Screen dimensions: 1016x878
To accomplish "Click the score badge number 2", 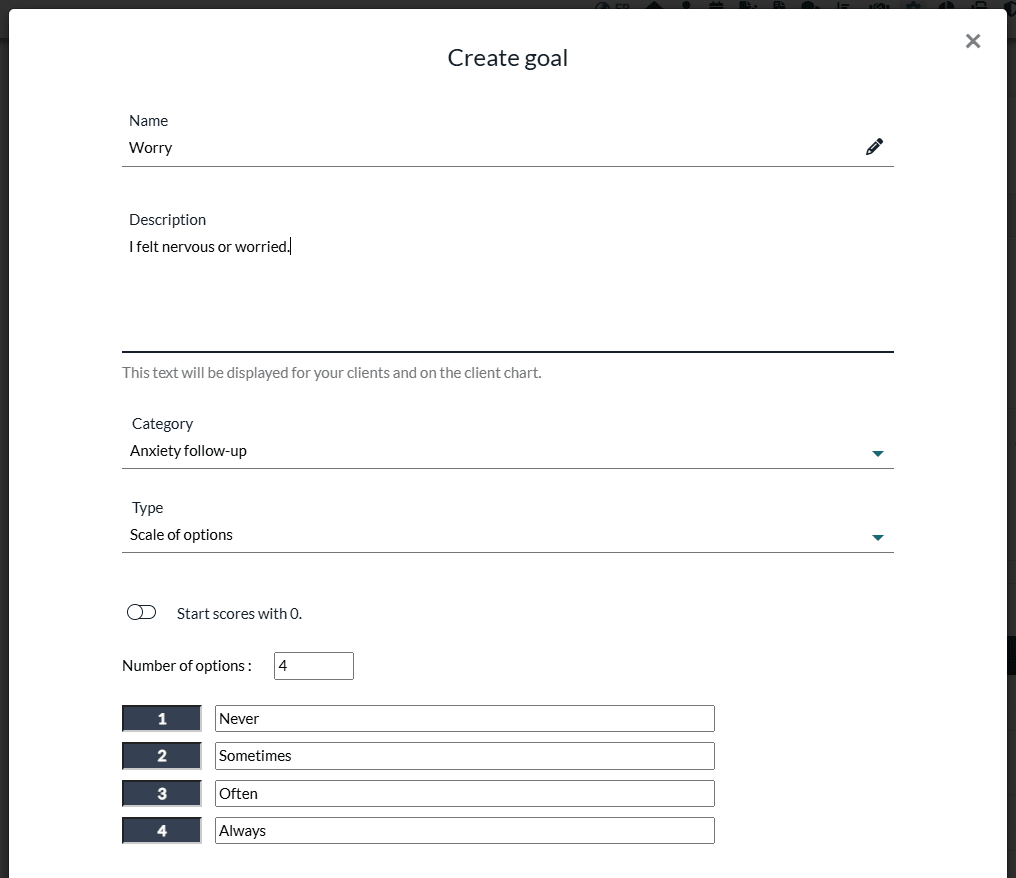I will pyautogui.click(x=162, y=756).
